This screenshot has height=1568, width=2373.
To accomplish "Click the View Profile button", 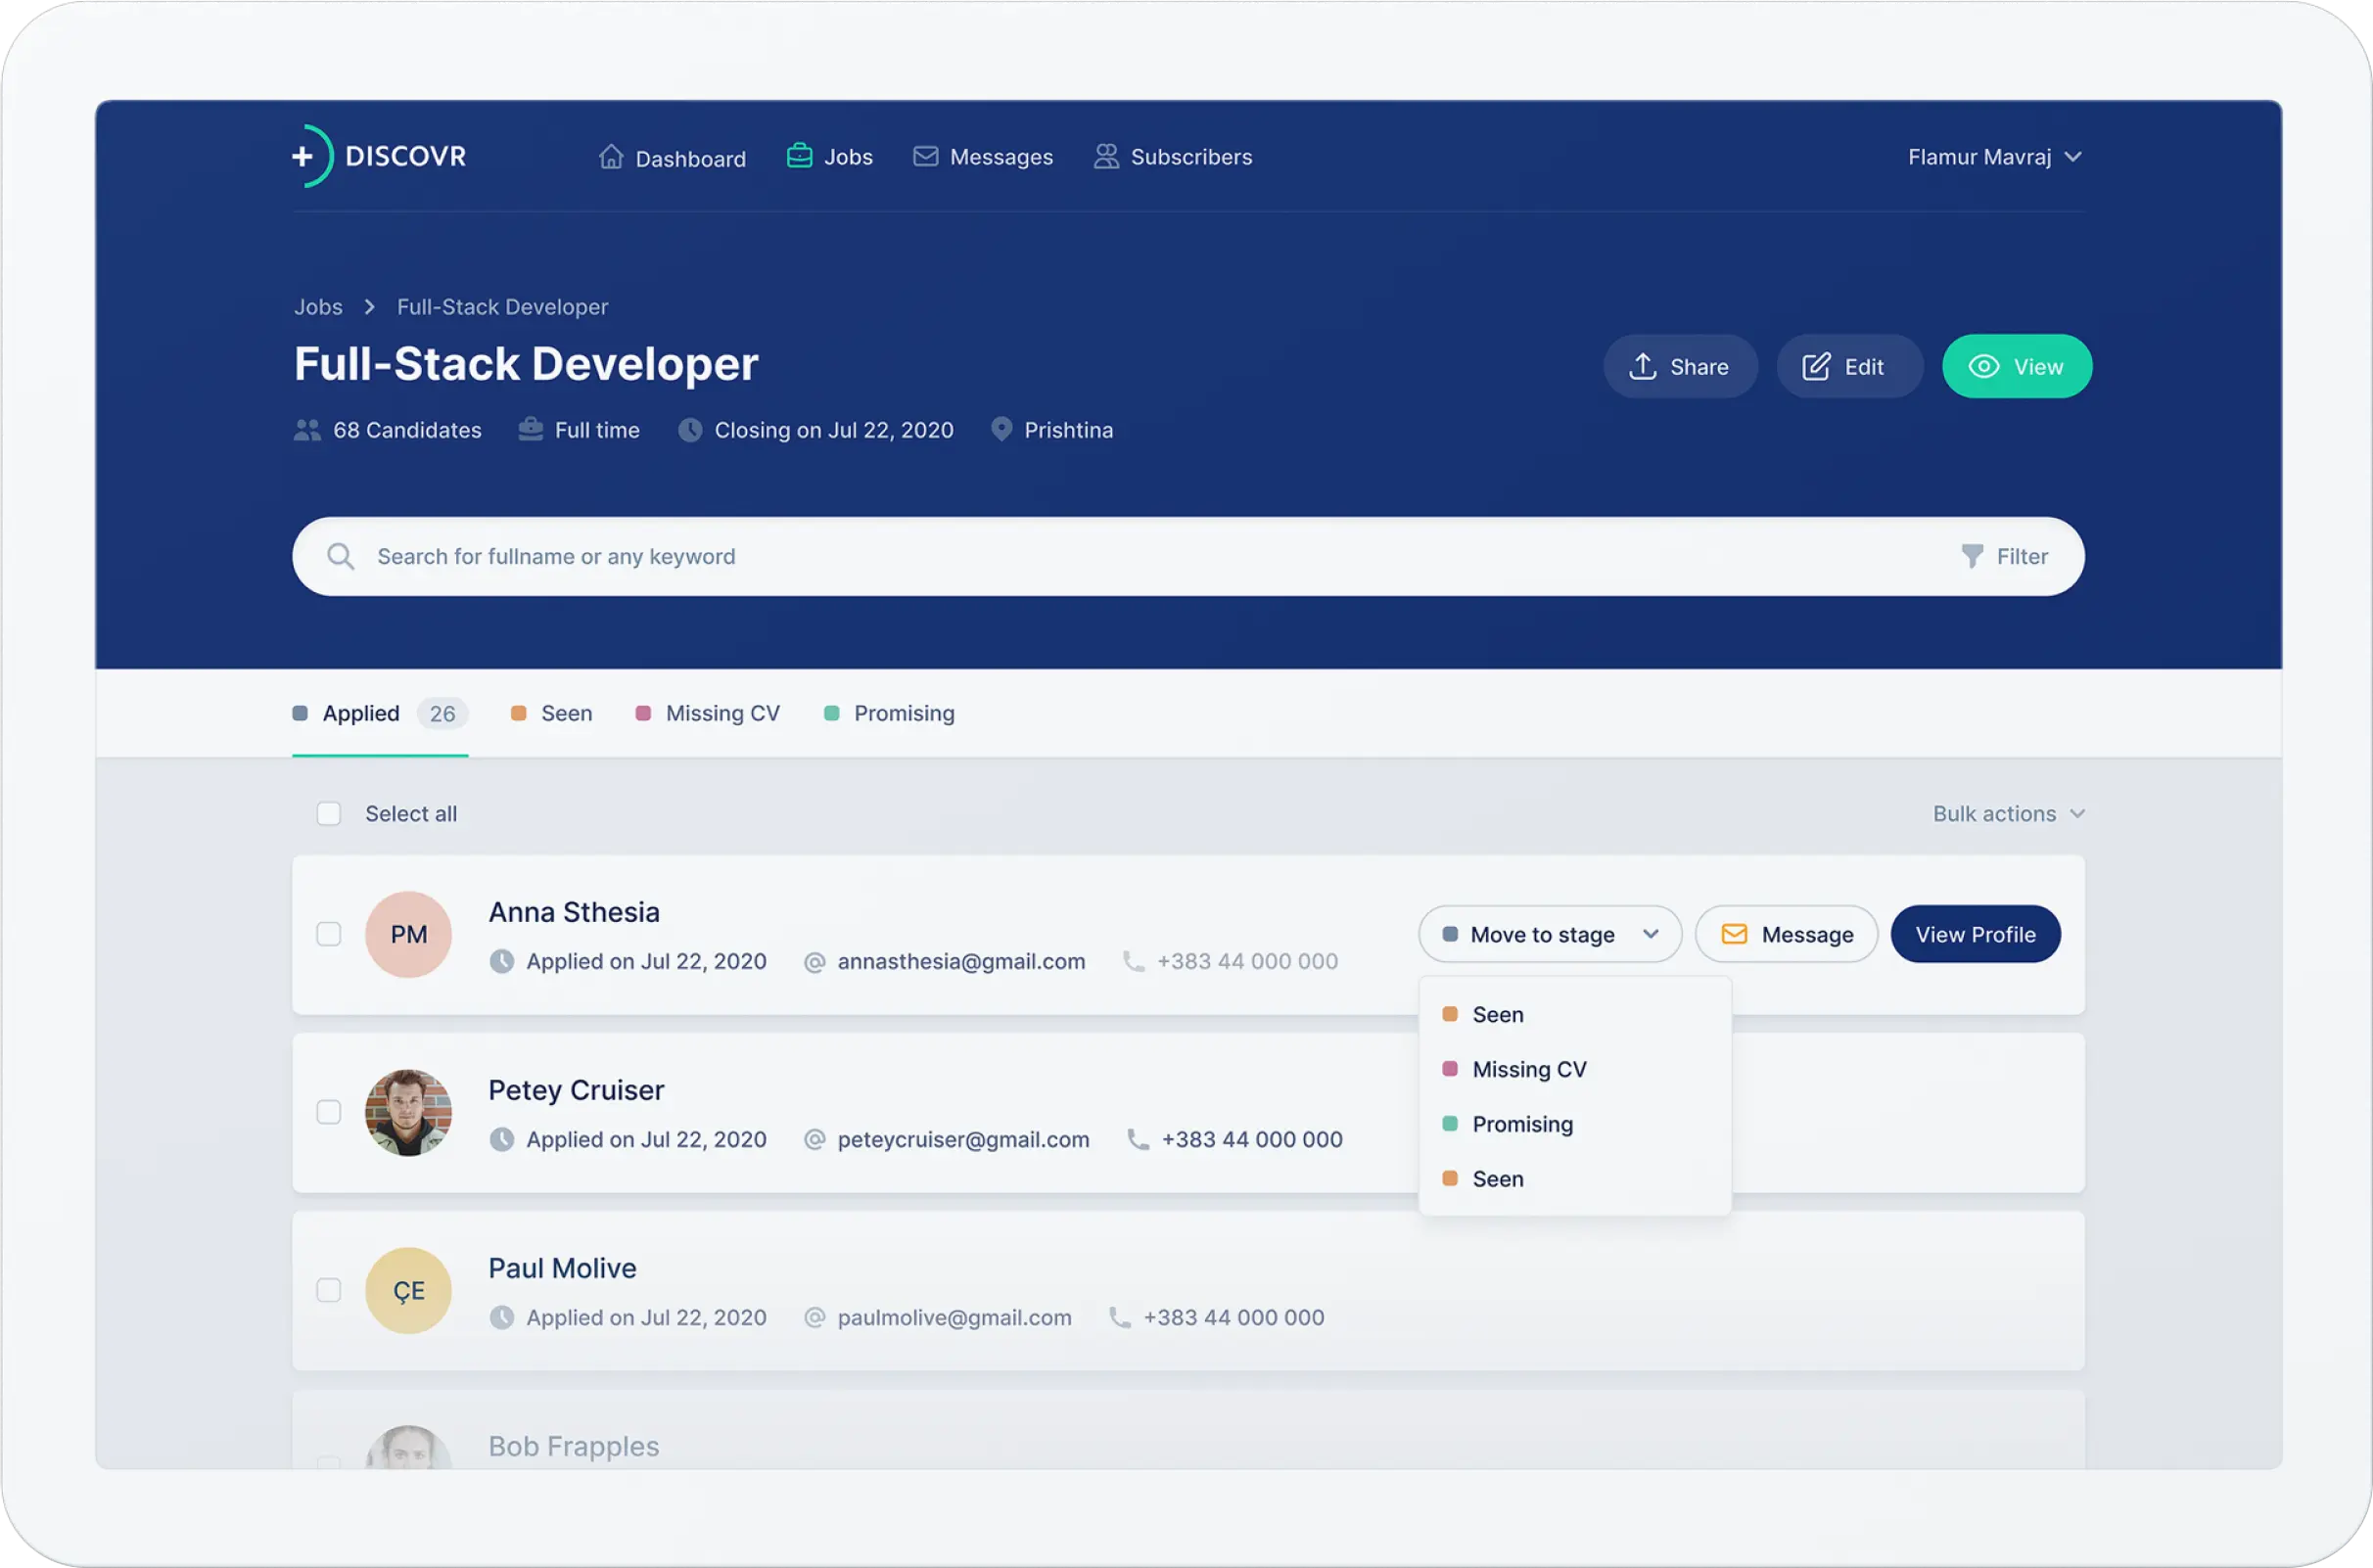I will (1974, 934).
